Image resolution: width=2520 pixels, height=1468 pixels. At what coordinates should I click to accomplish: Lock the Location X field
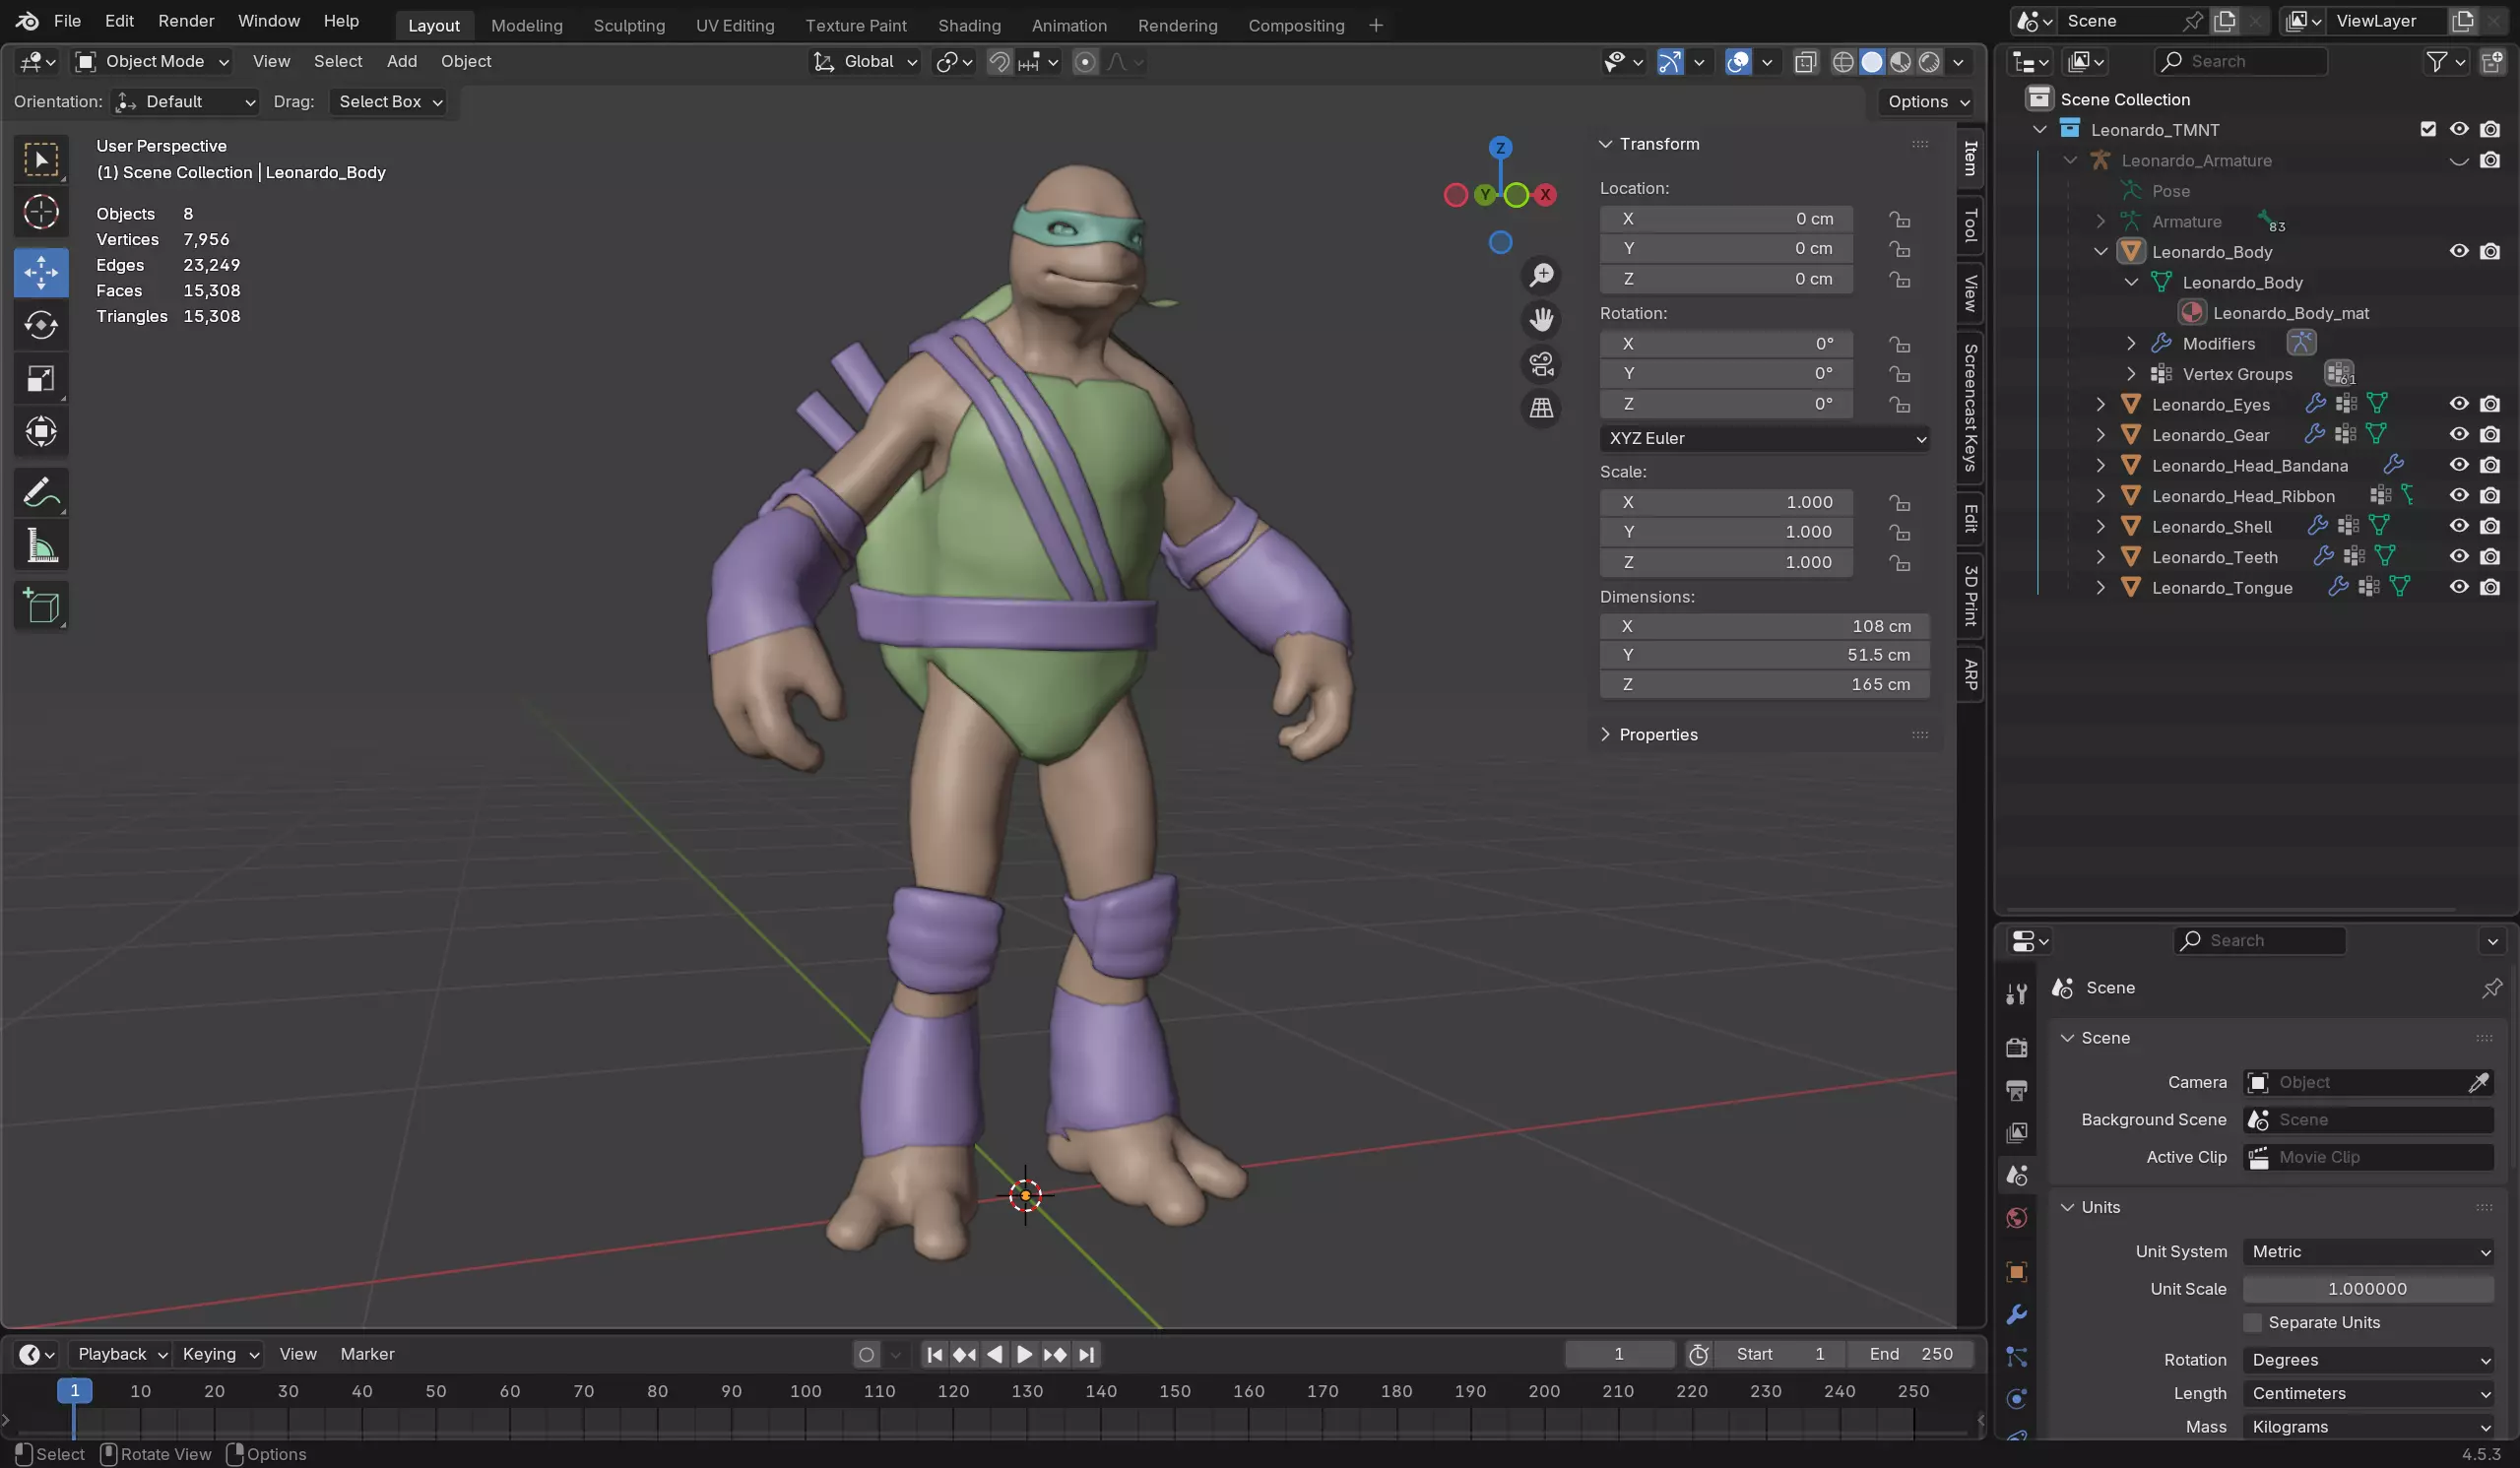click(1899, 219)
